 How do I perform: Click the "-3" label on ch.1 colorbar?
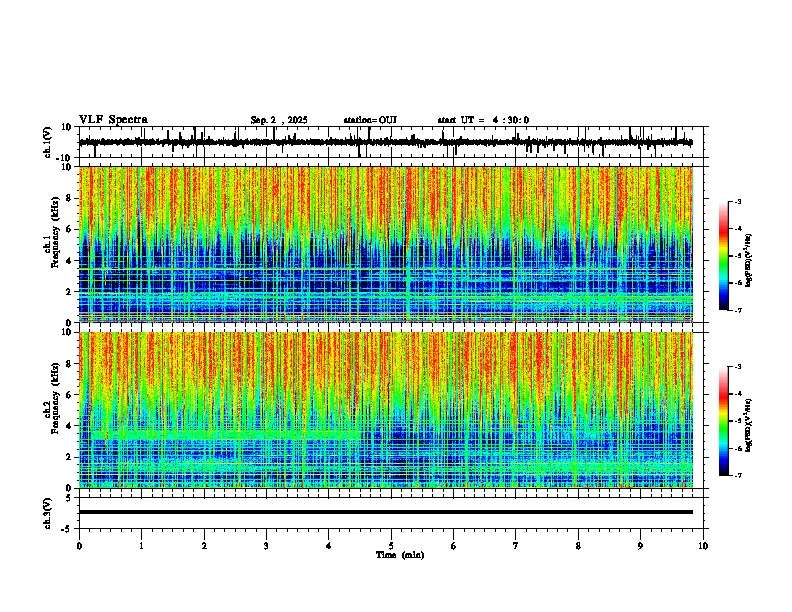(737, 202)
